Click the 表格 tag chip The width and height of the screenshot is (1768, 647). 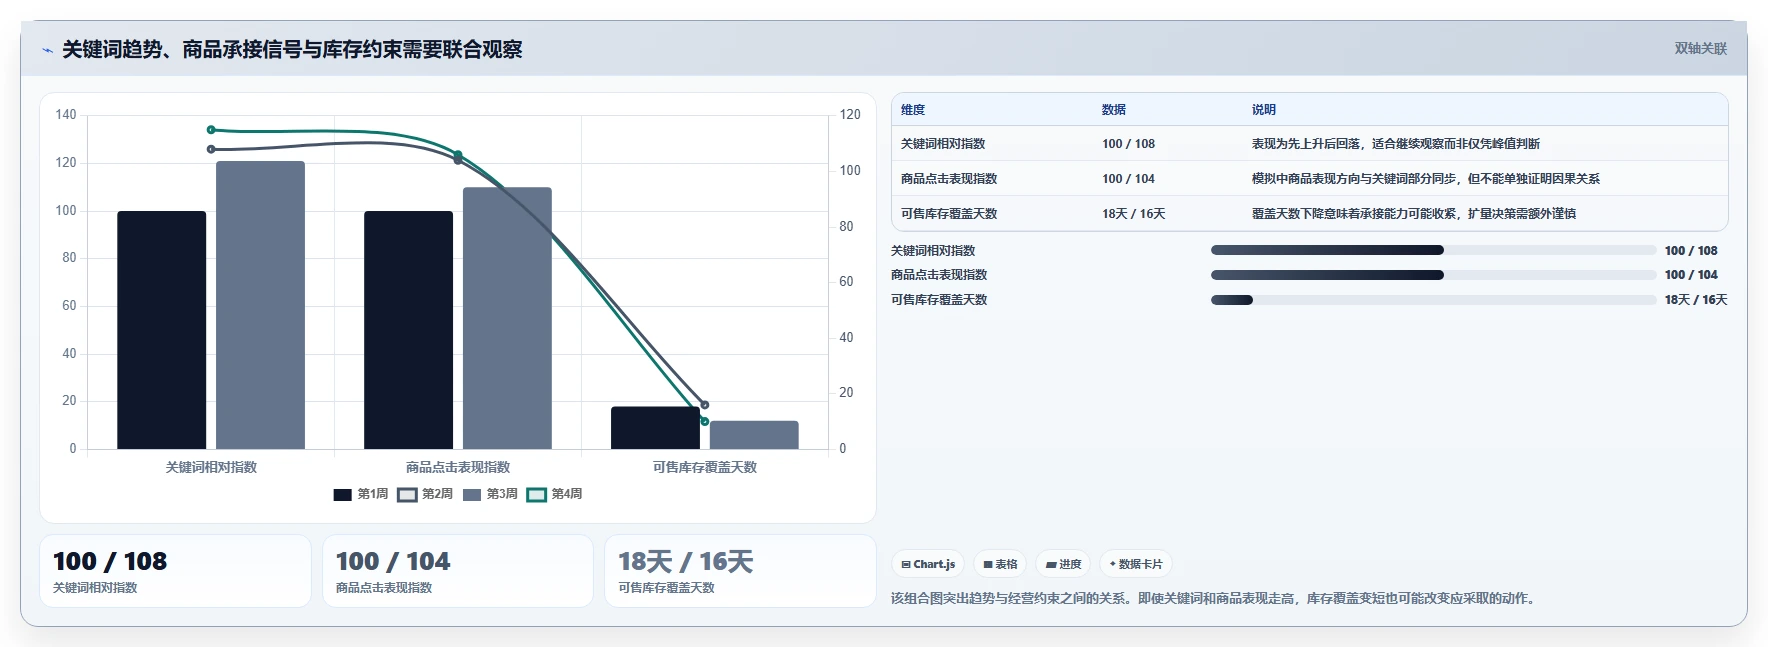tap(1000, 564)
